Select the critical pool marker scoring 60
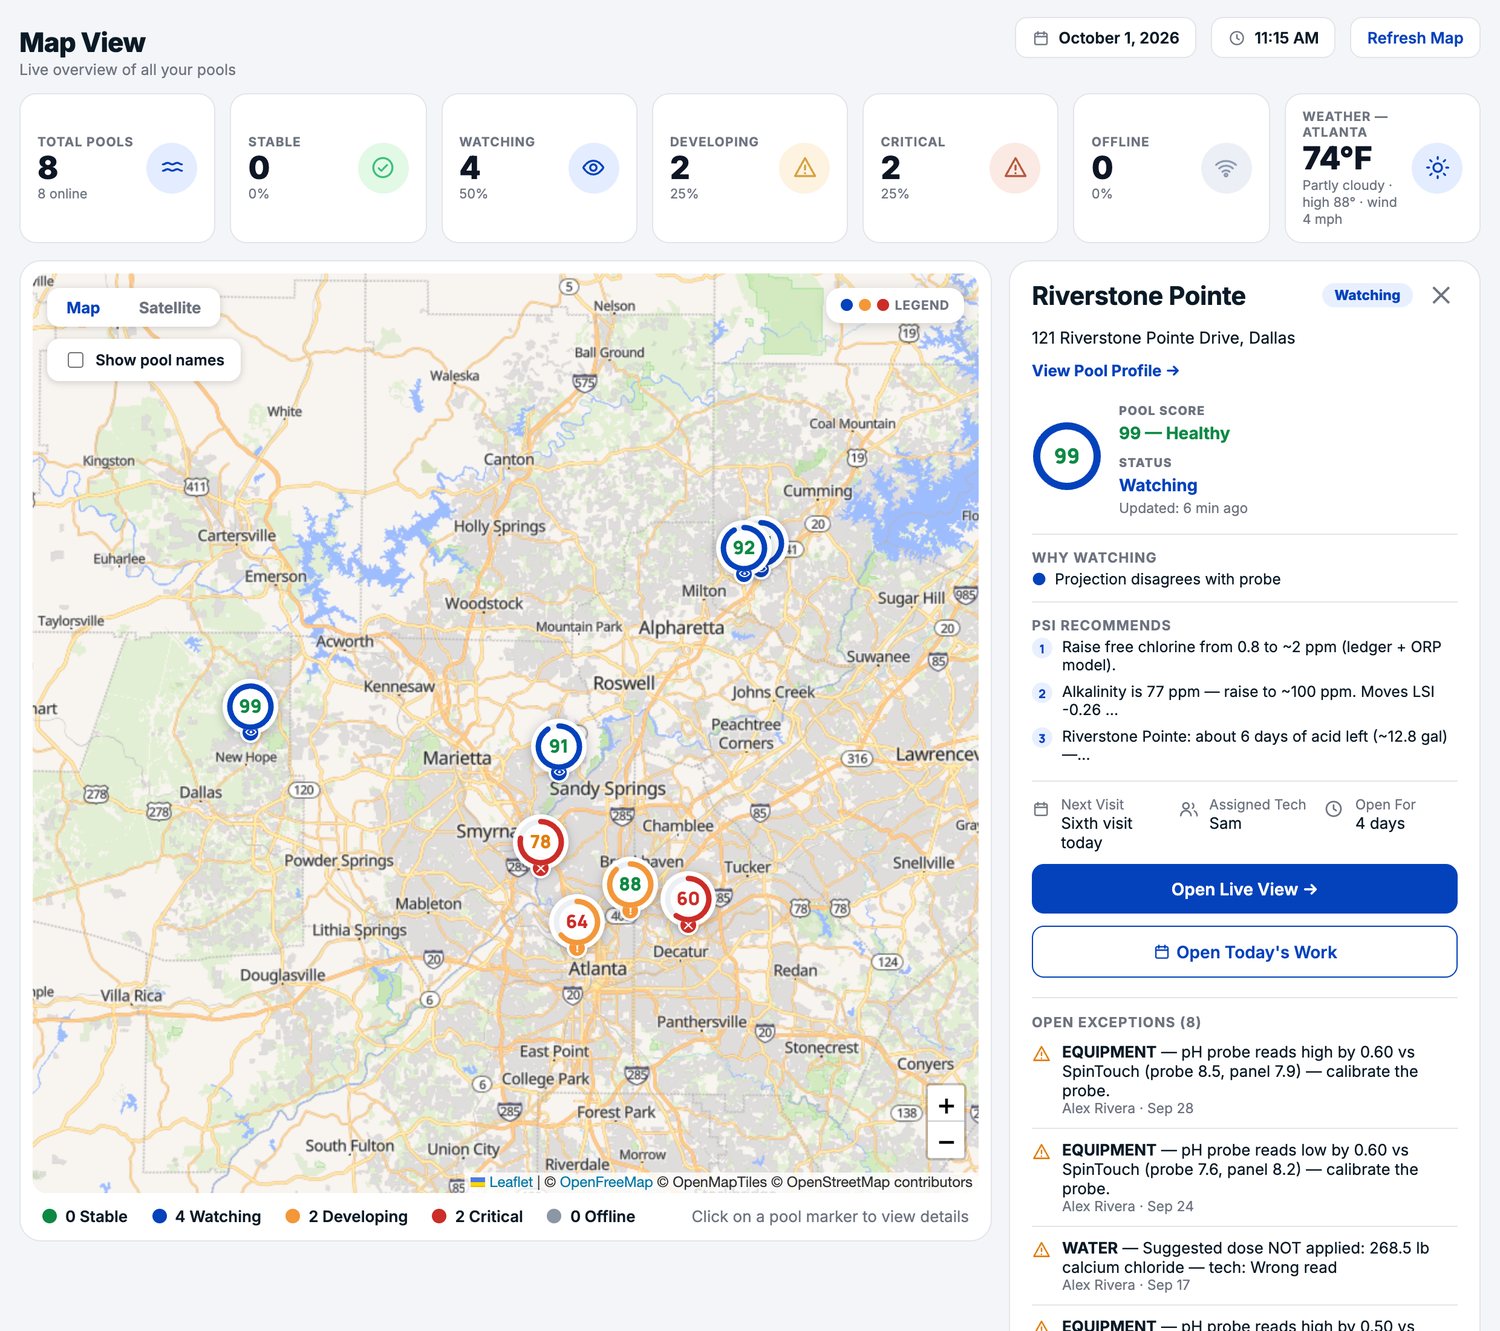The image size is (1500, 1331). 688,899
